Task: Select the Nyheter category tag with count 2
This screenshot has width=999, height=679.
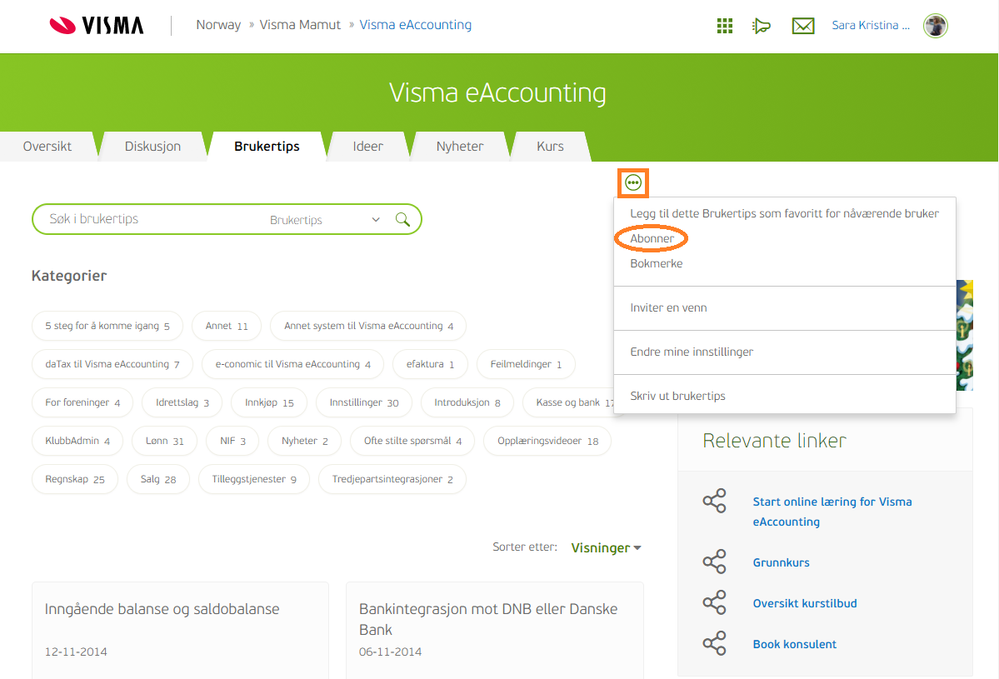Action: 305,441
